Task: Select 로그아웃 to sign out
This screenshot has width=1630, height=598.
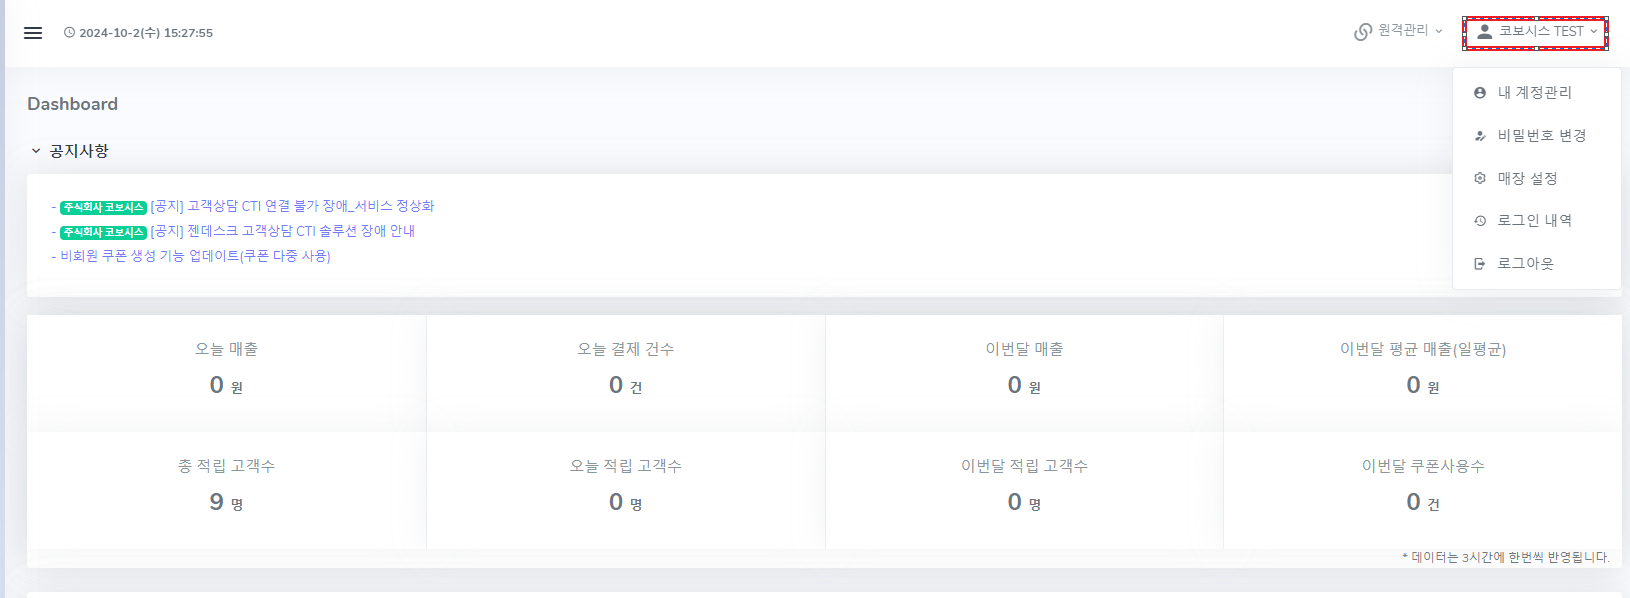Action: coord(1525,264)
